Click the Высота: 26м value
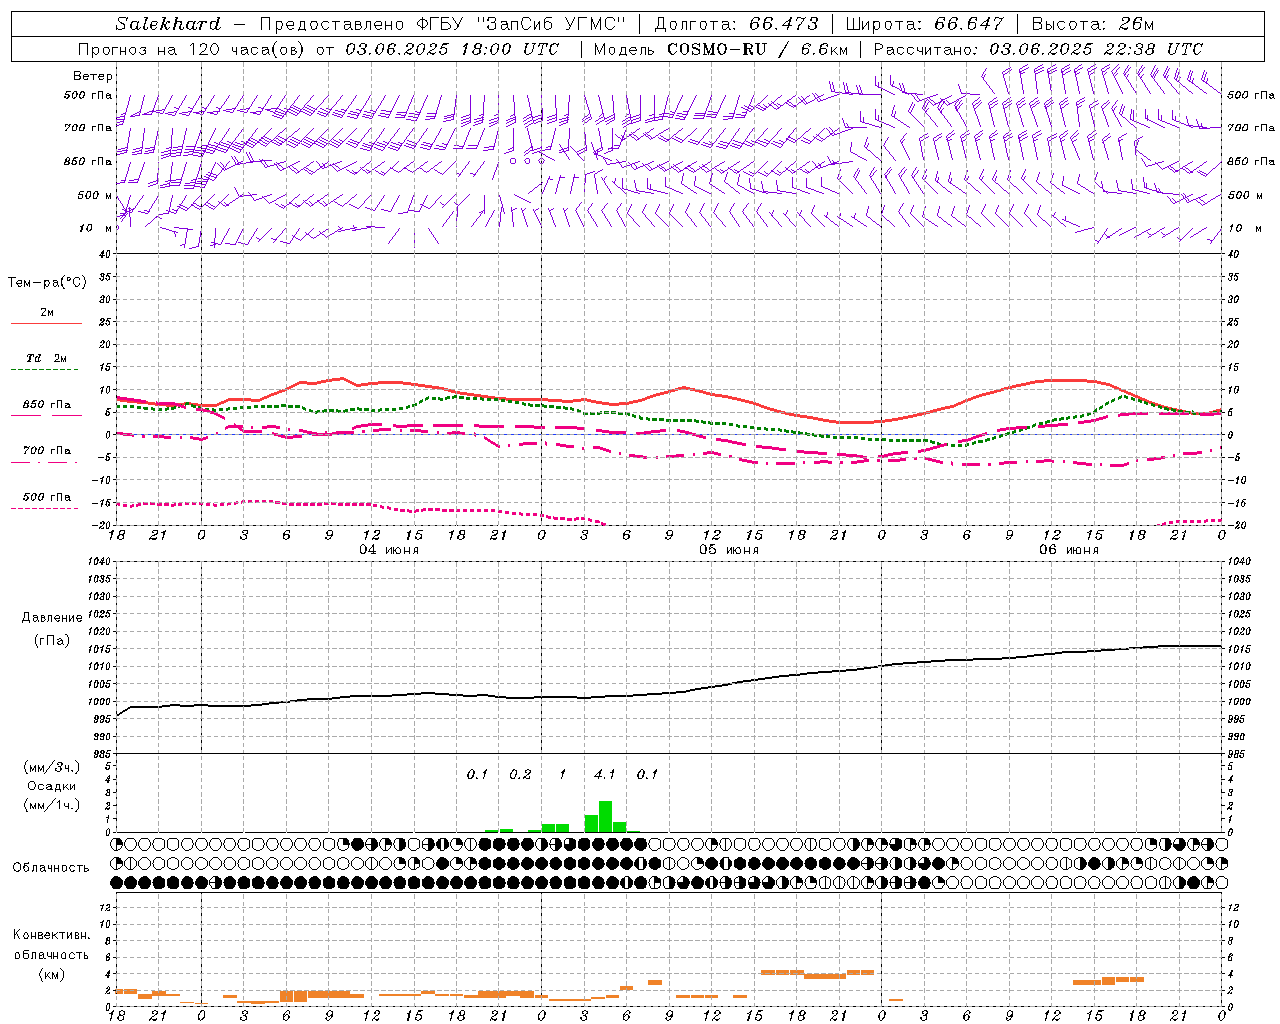Viewport: 1280px width, 1024px height. point(1092,24)
